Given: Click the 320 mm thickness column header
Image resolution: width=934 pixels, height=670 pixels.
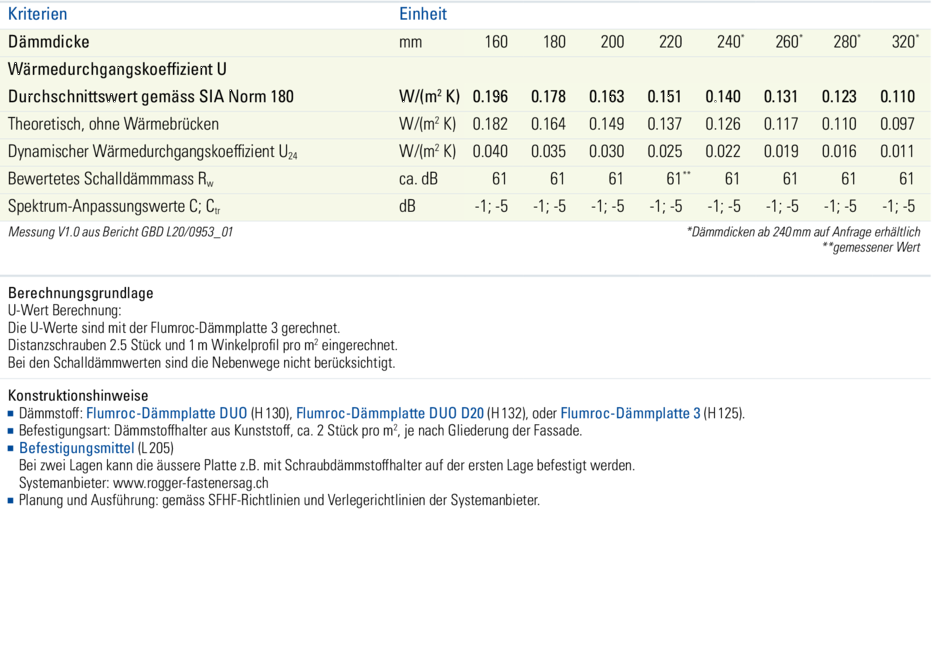Looking at the screenshot, I should [x=903, y=42].
